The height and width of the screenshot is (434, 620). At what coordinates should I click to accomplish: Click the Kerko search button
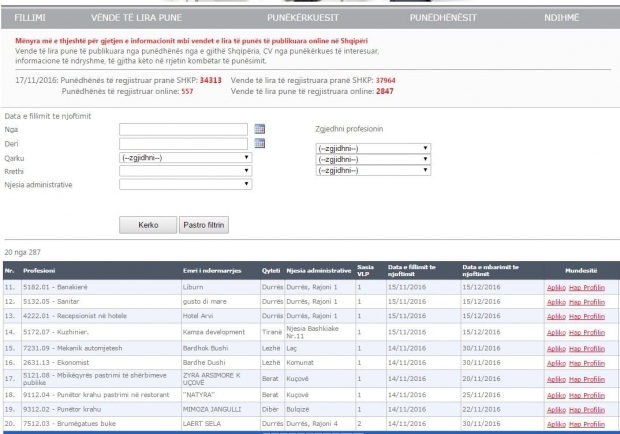(147, 225)
